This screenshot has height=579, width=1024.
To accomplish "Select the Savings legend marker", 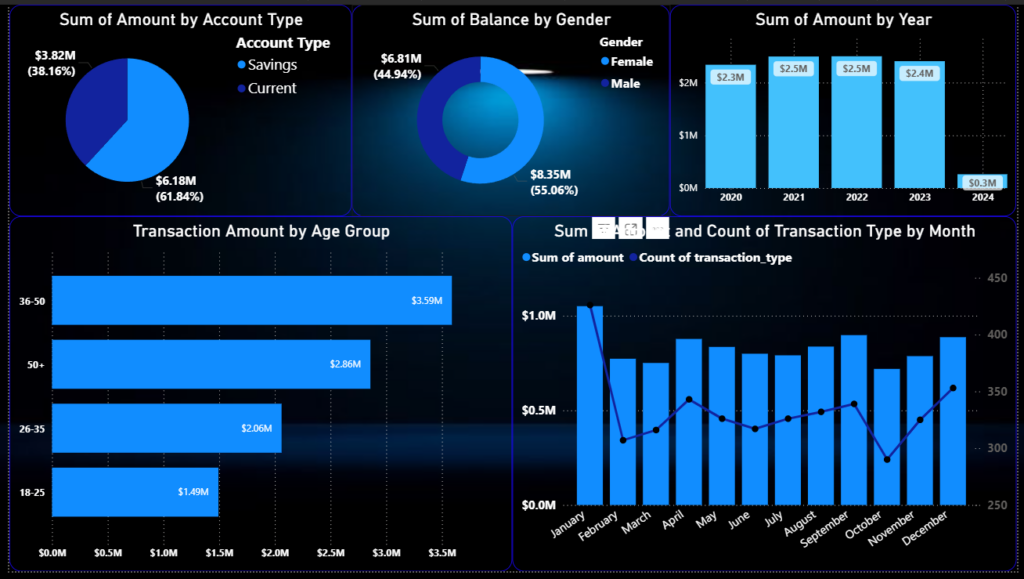I will 242,65.
